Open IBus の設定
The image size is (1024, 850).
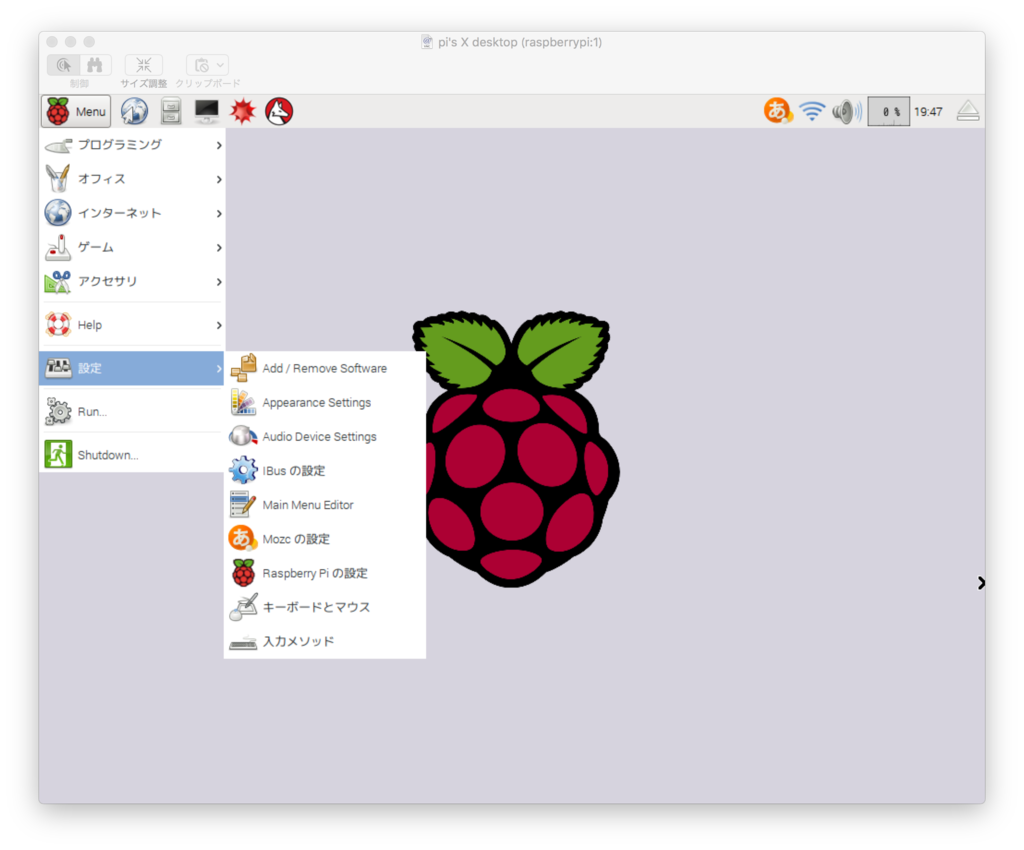[x=325, y=470]
